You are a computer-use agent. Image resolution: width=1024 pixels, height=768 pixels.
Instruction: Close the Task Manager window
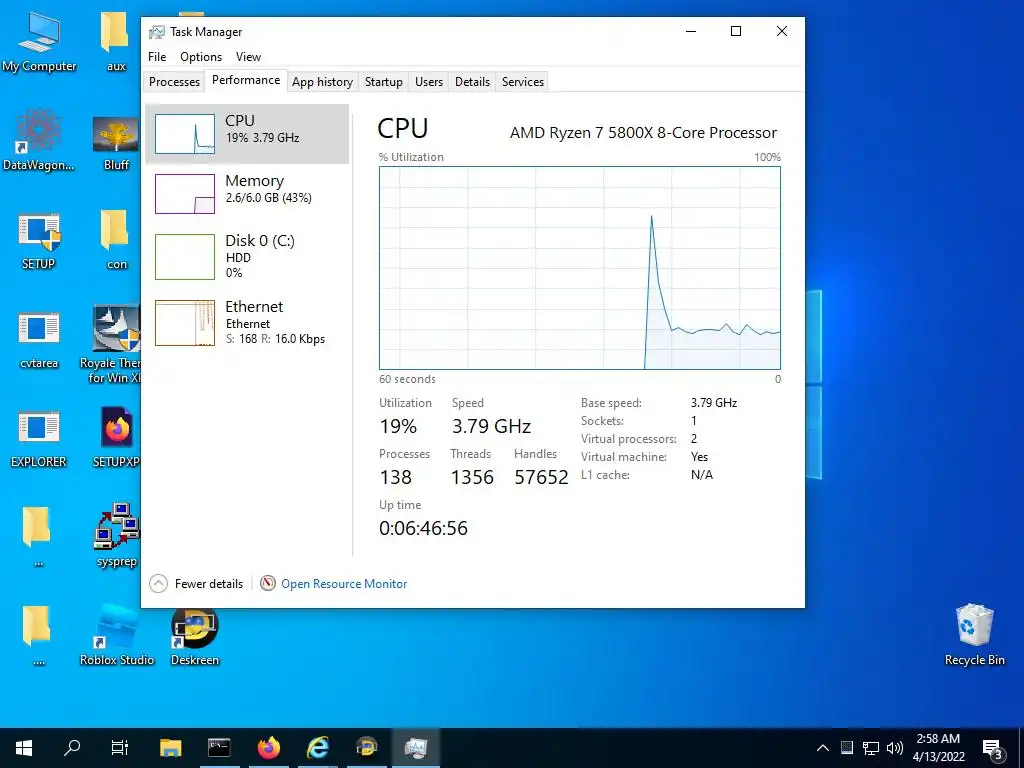point(782,31)
